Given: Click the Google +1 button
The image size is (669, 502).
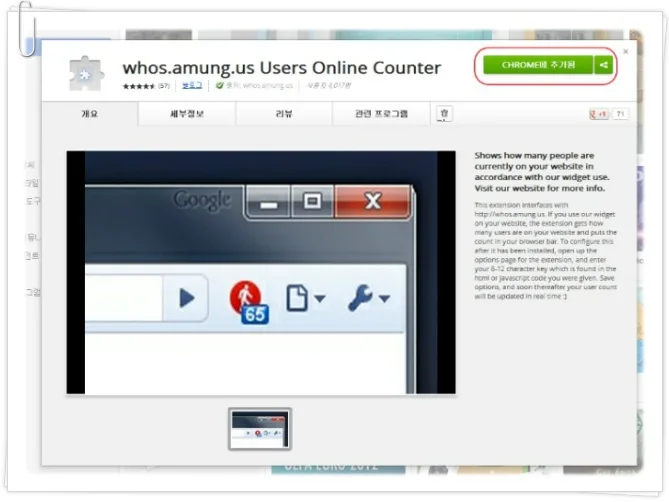Looking at the screenshot, I should 599,114.
